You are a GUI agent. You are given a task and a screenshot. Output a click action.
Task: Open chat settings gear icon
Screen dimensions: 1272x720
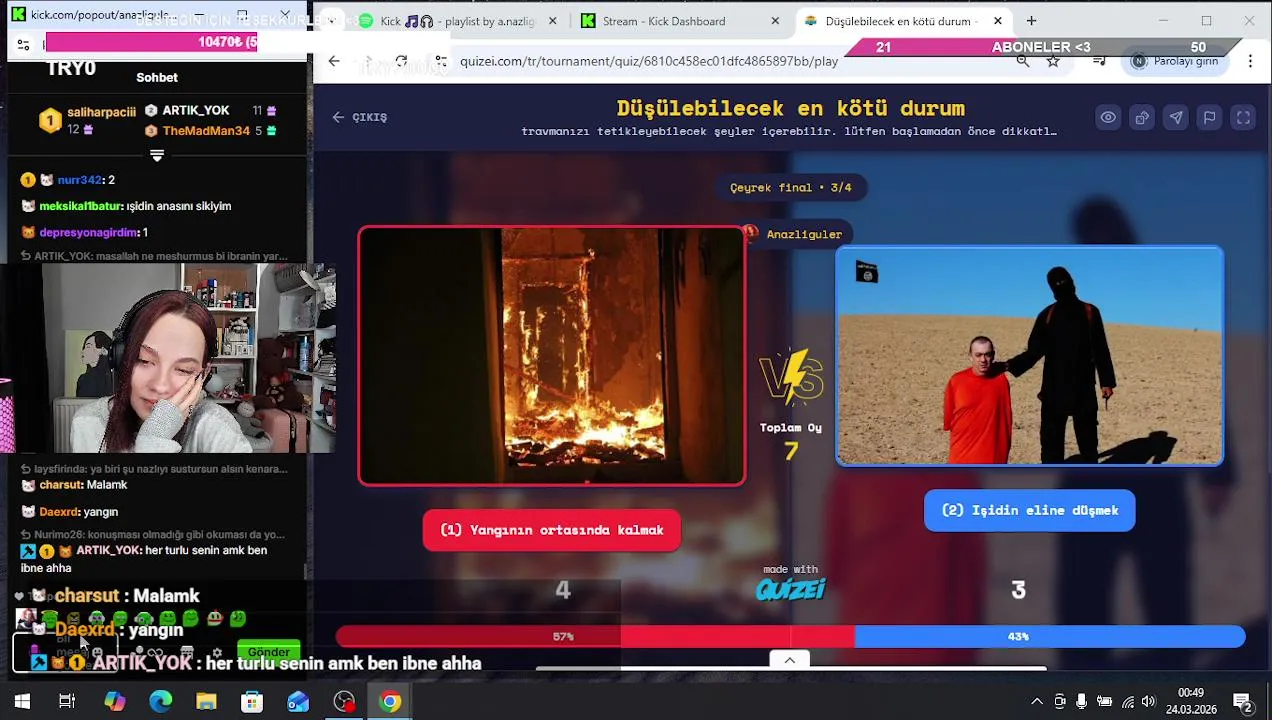(216, 653)
